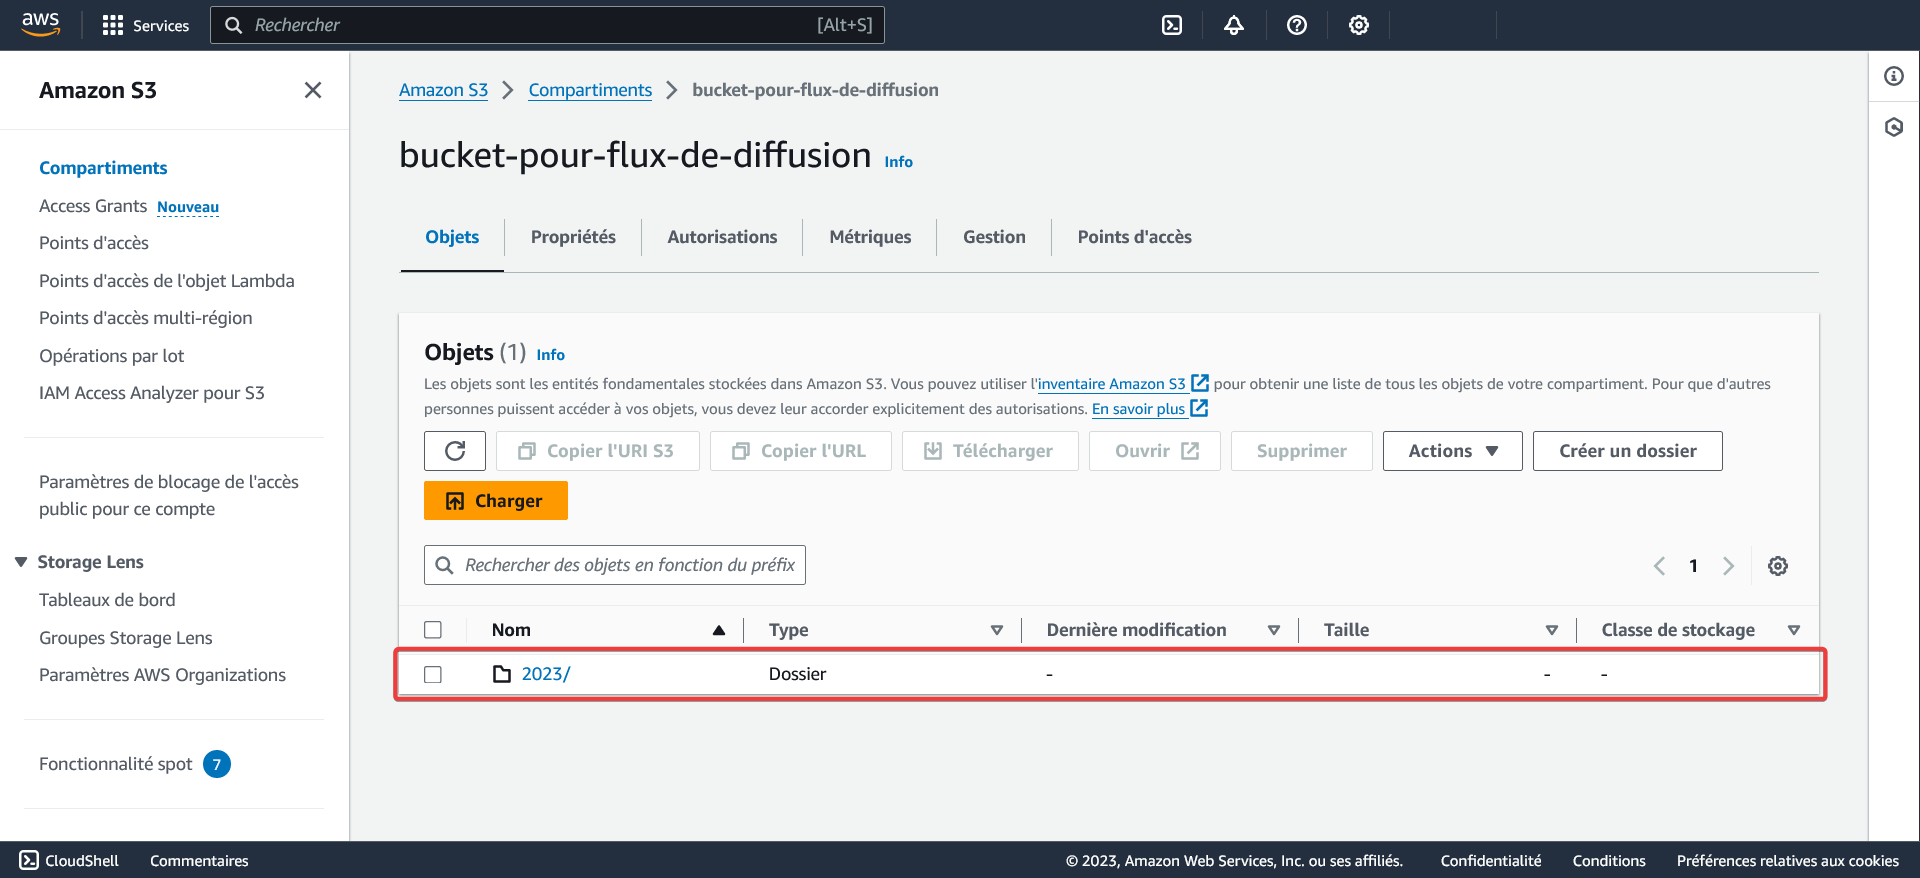Open the notifications bell

1234,25
